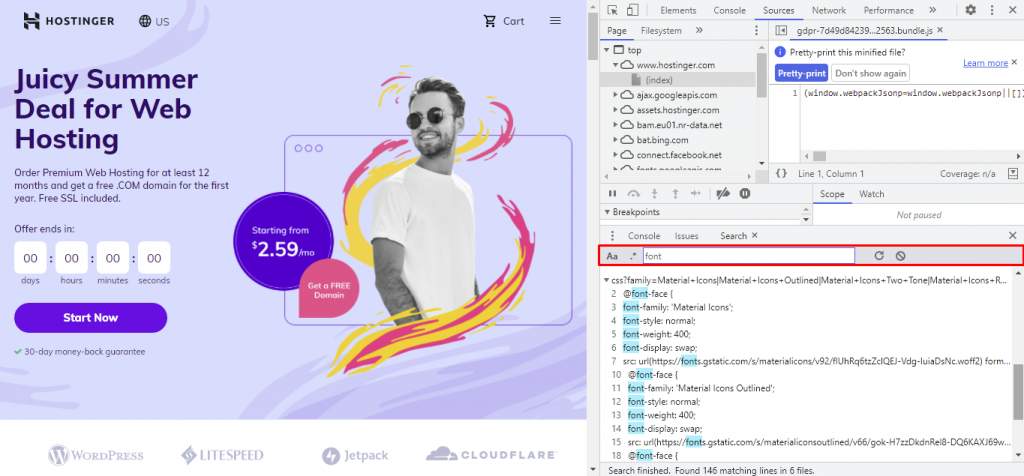This screenshot has width=1024, height=476.
Task: Click the Start Now button
Action: [x=91, y=318]
